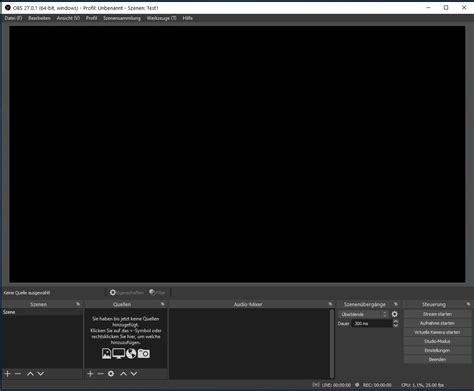
Task: Open the Ansicht menu
Action: click(x=68, y=18)
